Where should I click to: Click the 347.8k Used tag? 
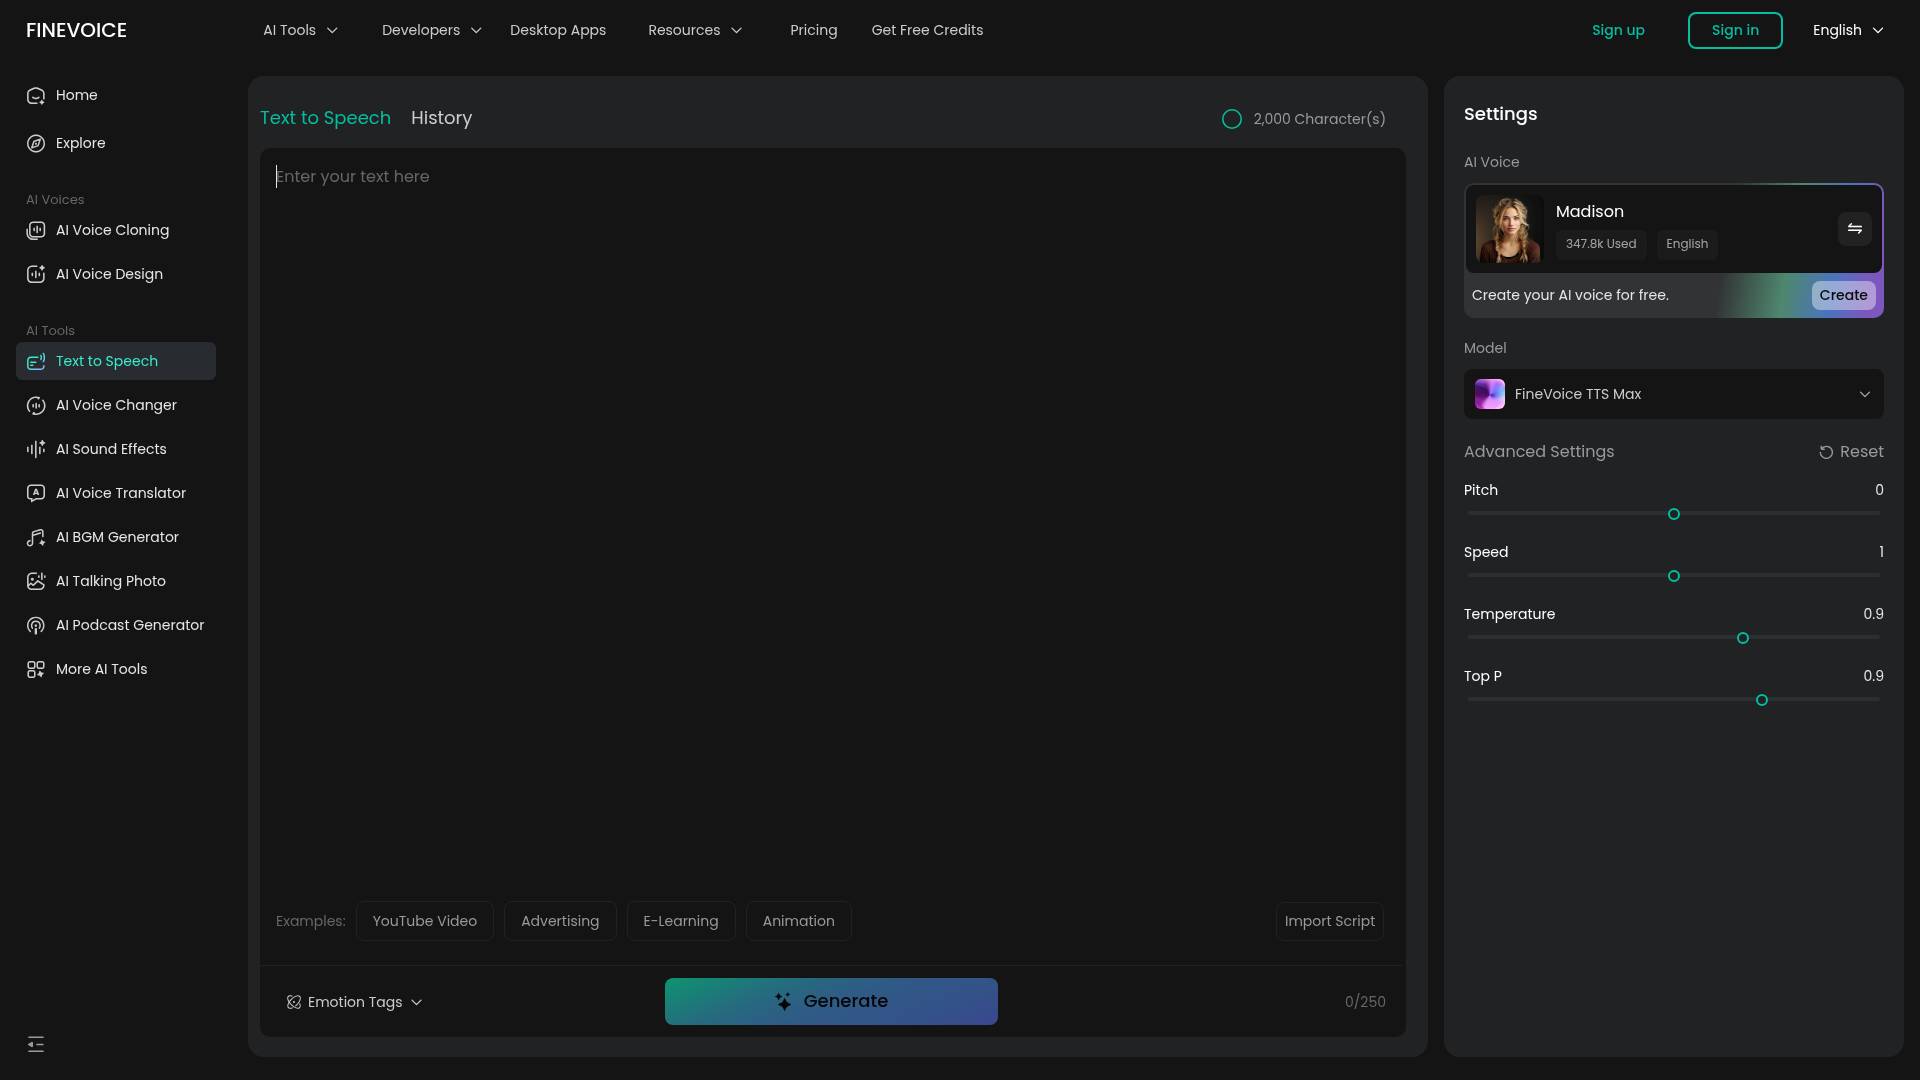(1601, 244)
